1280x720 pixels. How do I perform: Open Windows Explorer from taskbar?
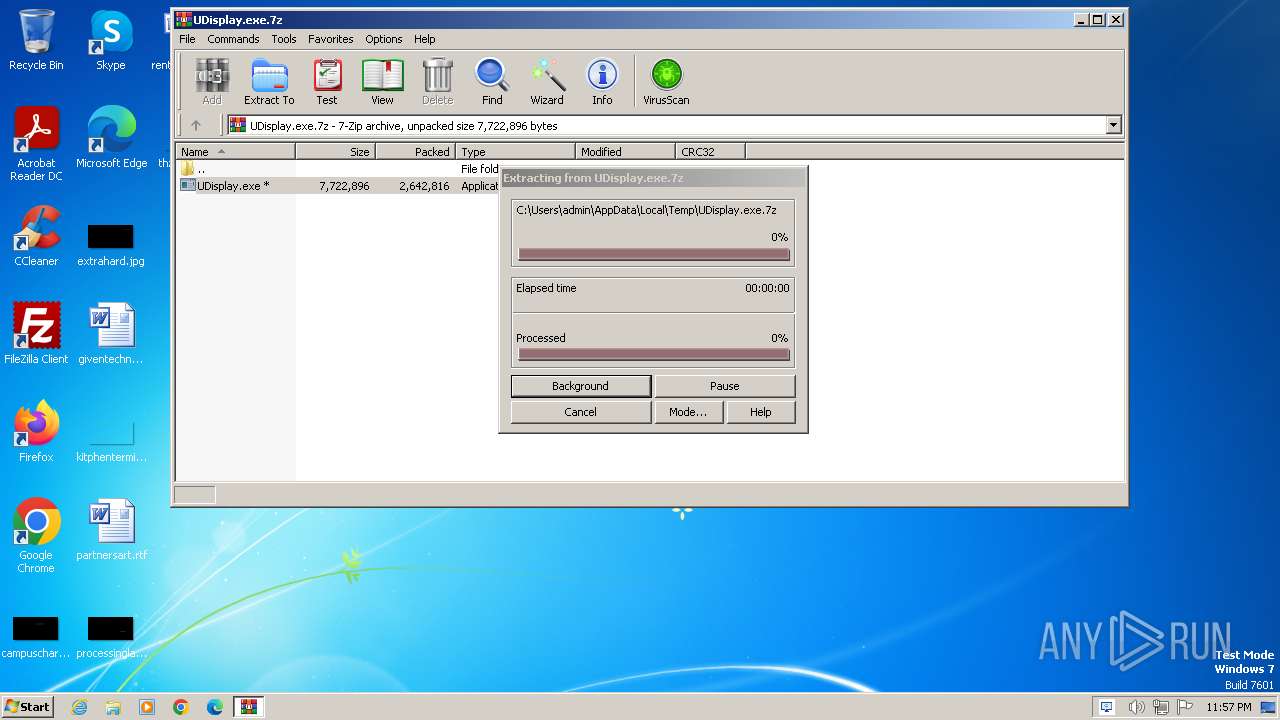click(113, 707)
